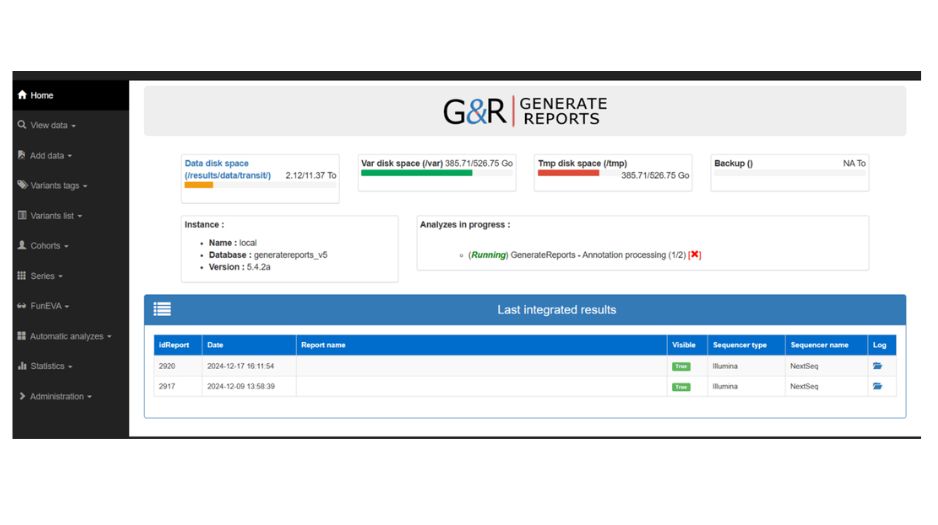Image resolution: width=938 pixels, height=525 pixels.
Task: Click the FunEVA glasses icon
Action: (x=22, y=306)
